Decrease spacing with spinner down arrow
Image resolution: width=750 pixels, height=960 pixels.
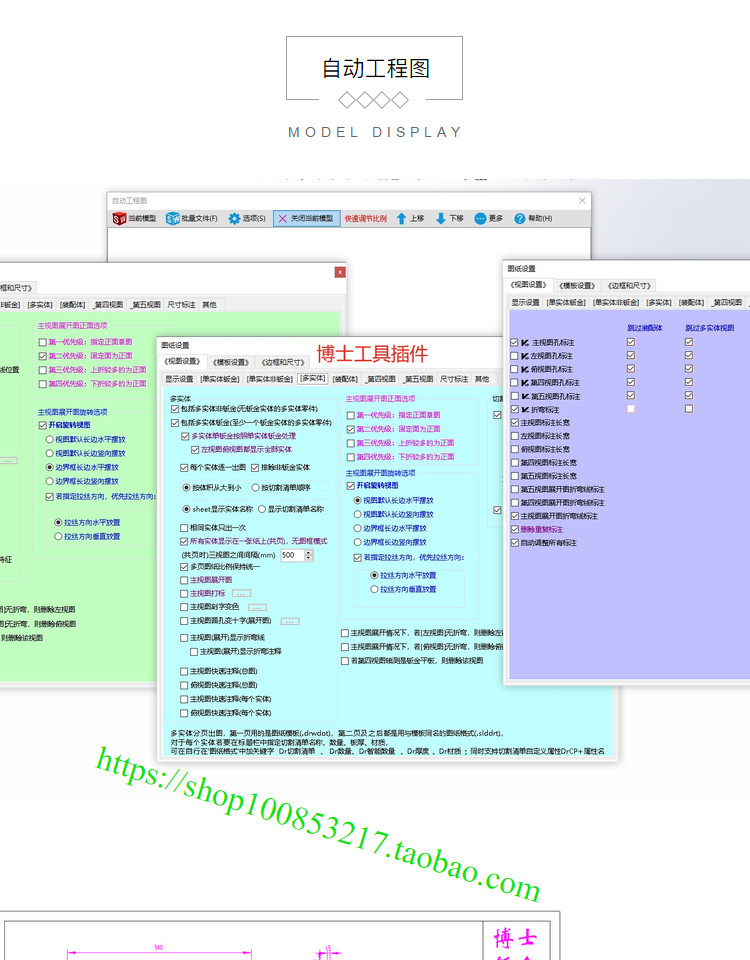tap(309, 558)
